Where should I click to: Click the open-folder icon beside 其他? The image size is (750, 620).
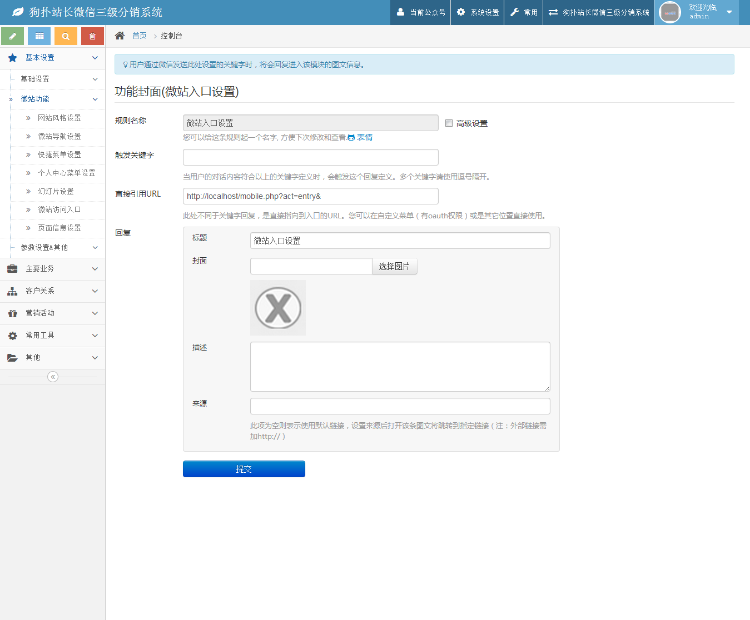point(12,358)
